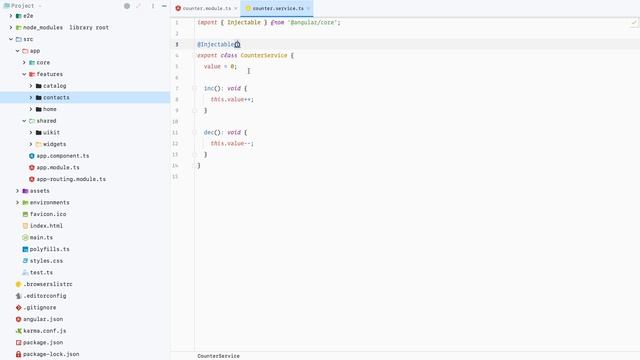The image size is (640, 360).
Task: Select the uikit tree item
Action: (x=85, y=133)
